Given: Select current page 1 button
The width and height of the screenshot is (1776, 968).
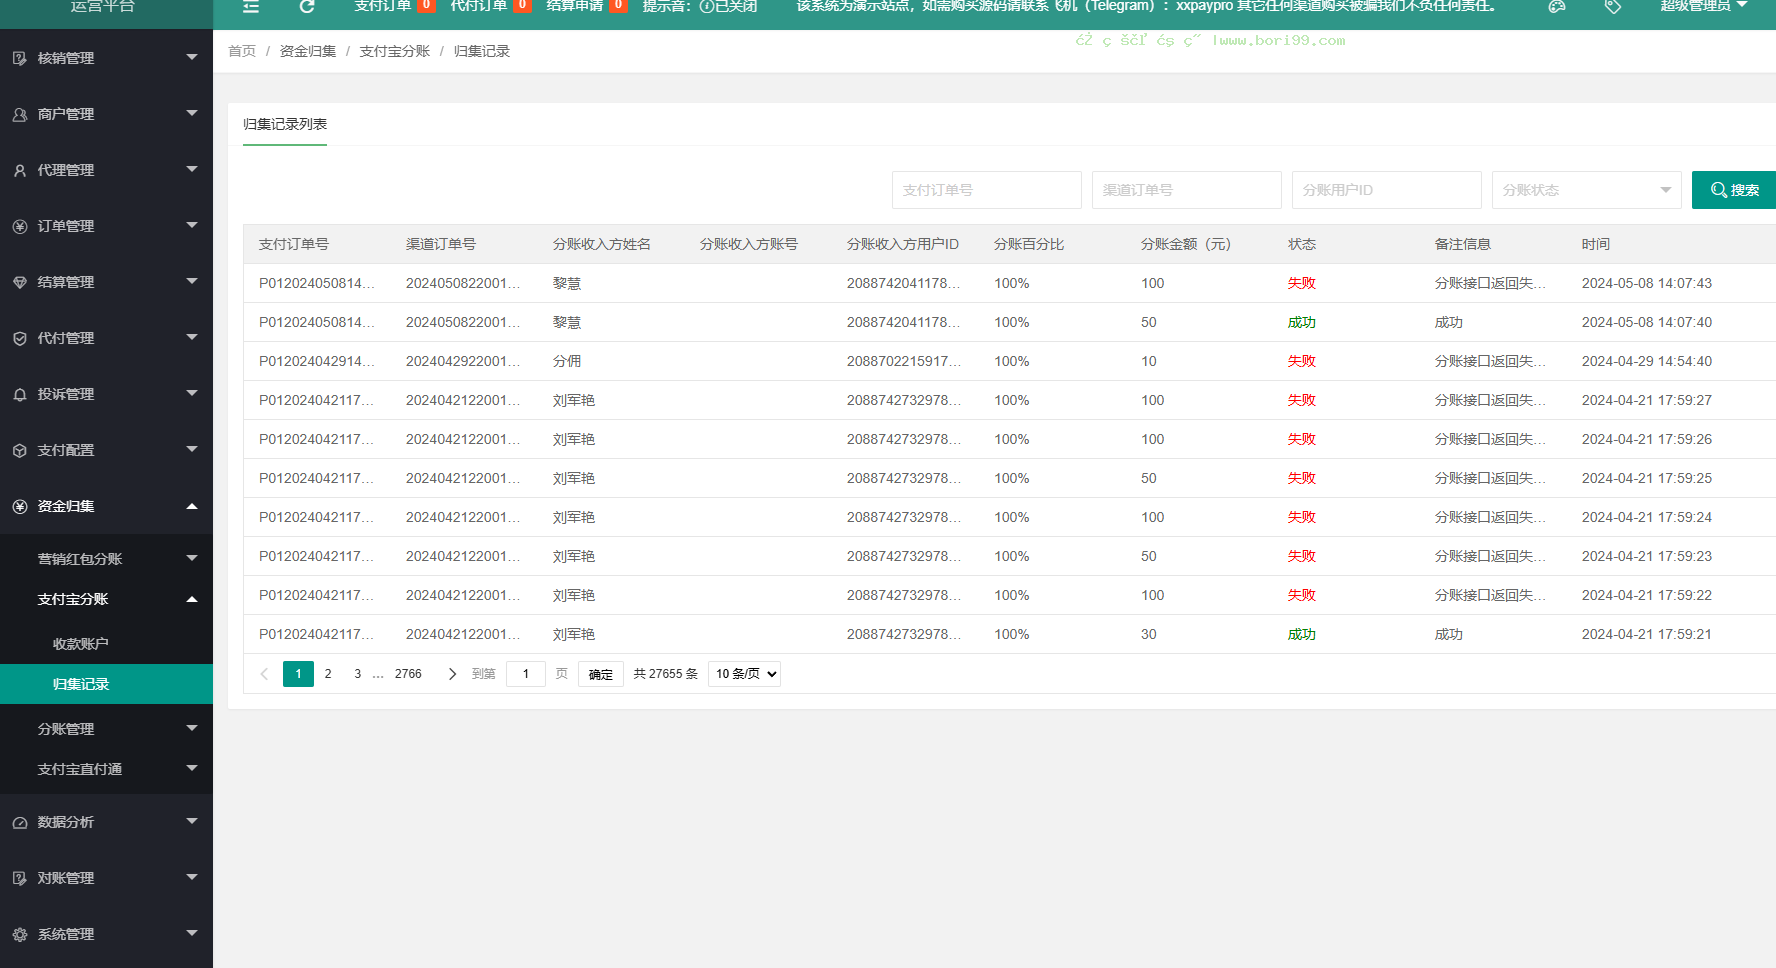Looking at the screenshot, I should 298,674.
